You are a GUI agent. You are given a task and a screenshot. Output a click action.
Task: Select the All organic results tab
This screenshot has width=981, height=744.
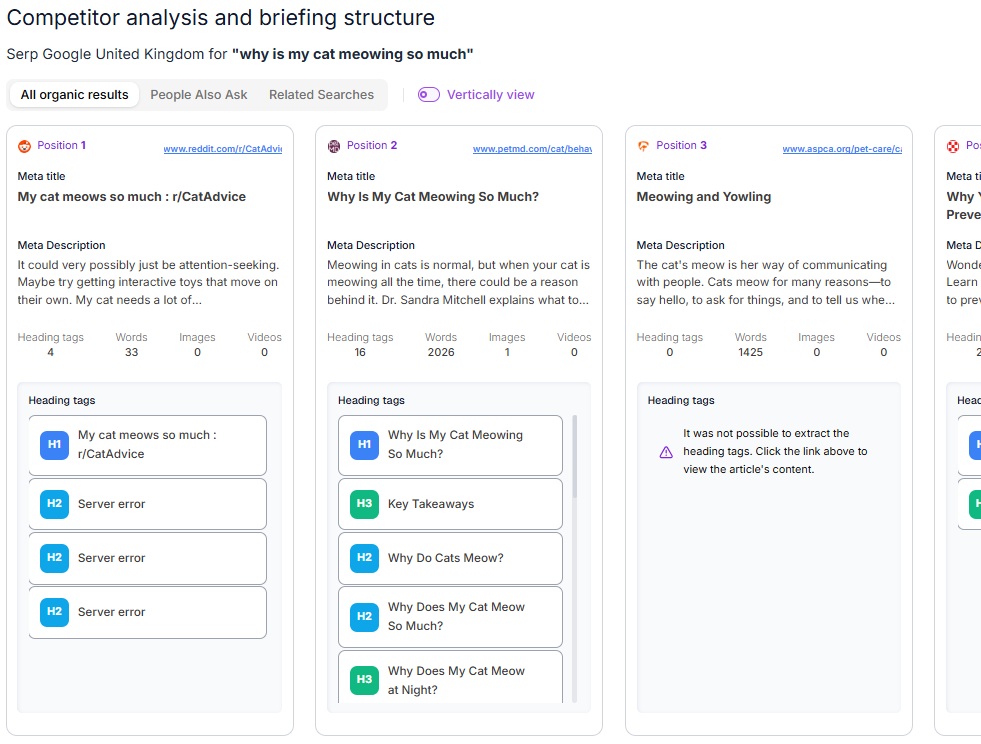tap(73, 93)
